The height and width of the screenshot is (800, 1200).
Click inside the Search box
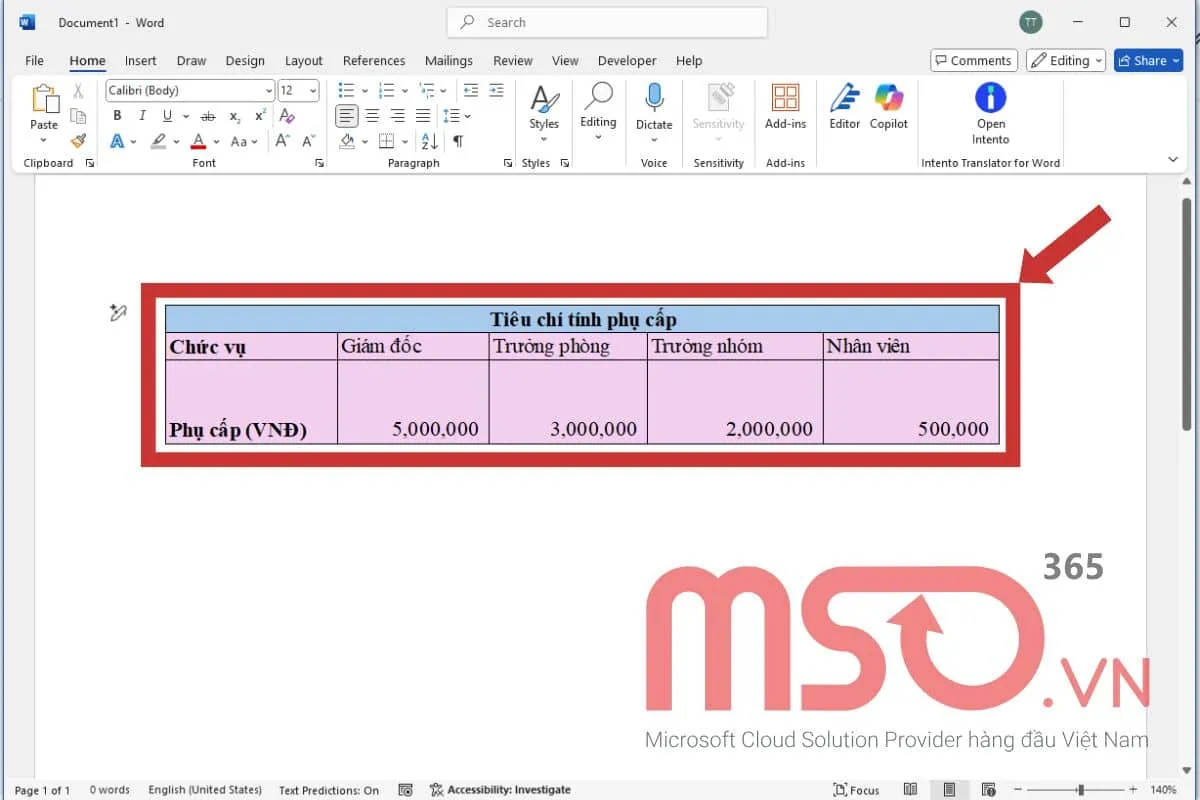point(606,22)
